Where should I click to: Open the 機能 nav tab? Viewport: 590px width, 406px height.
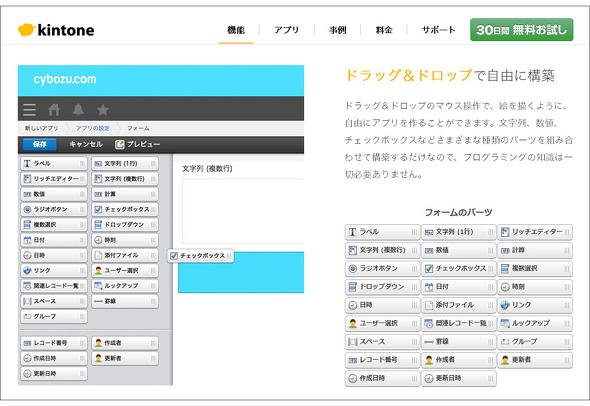236,30
